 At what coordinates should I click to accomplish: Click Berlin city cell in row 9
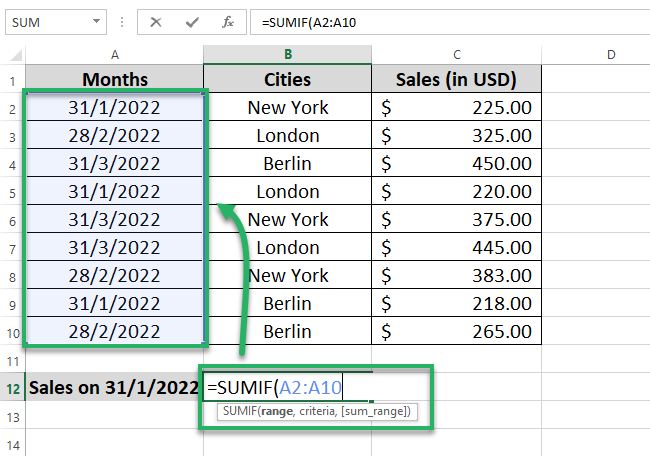pos(288,303)
